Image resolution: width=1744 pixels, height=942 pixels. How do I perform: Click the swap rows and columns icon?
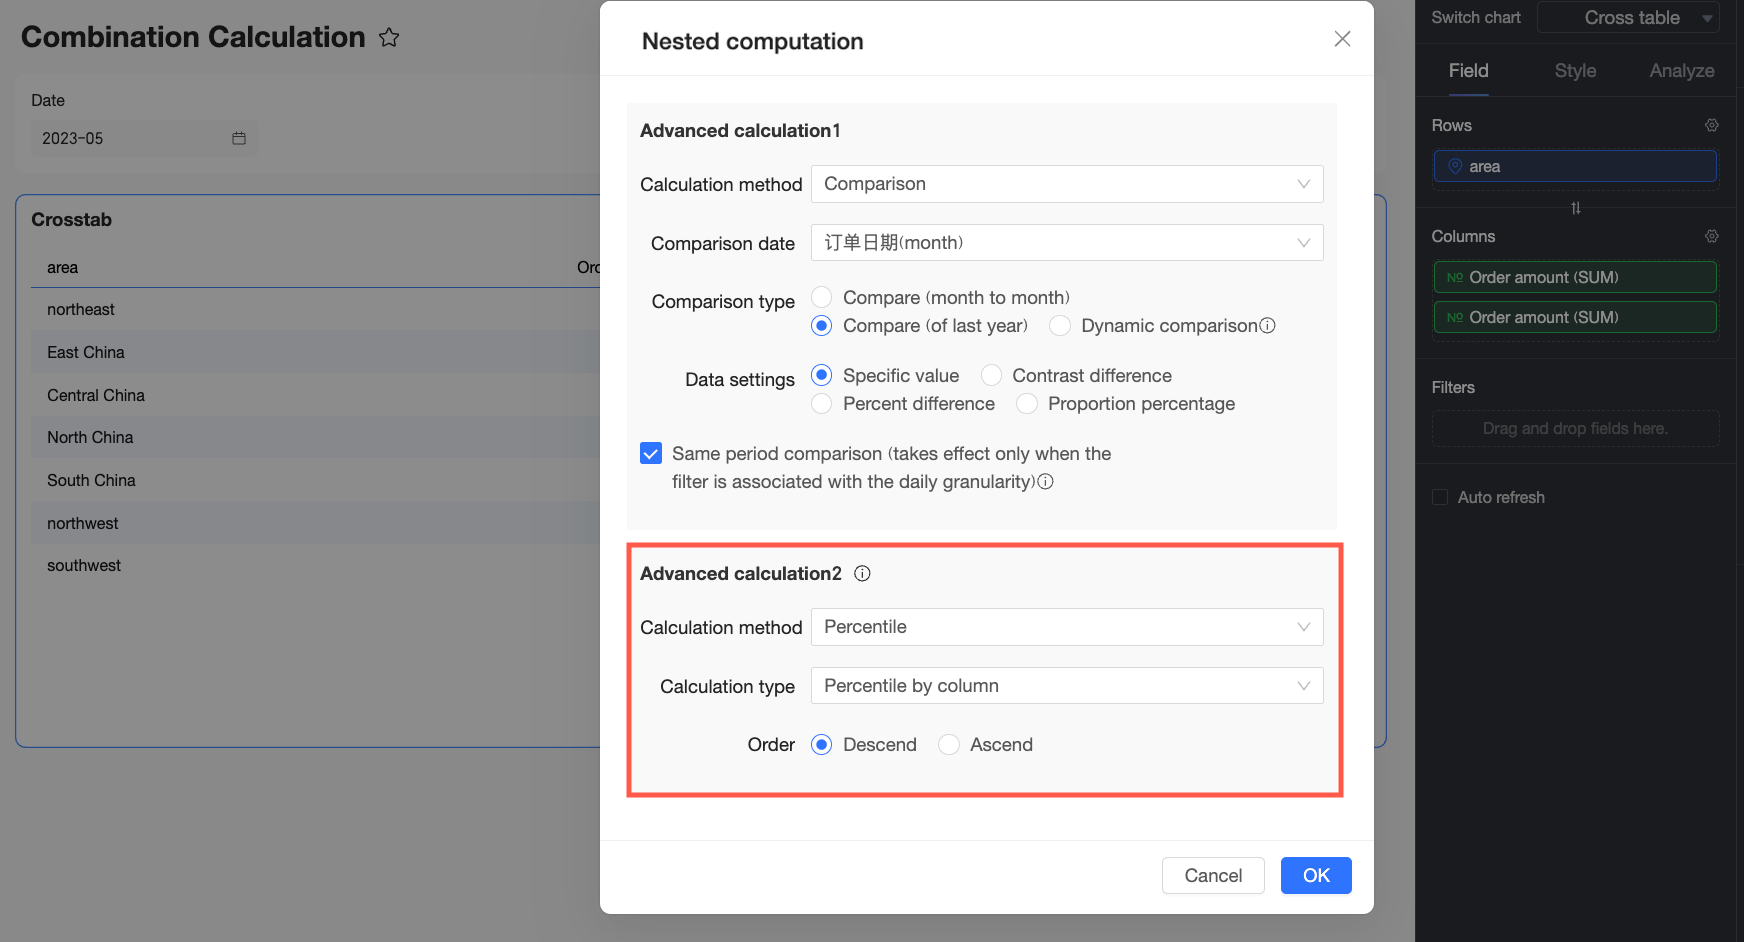tap(1576, 208)
